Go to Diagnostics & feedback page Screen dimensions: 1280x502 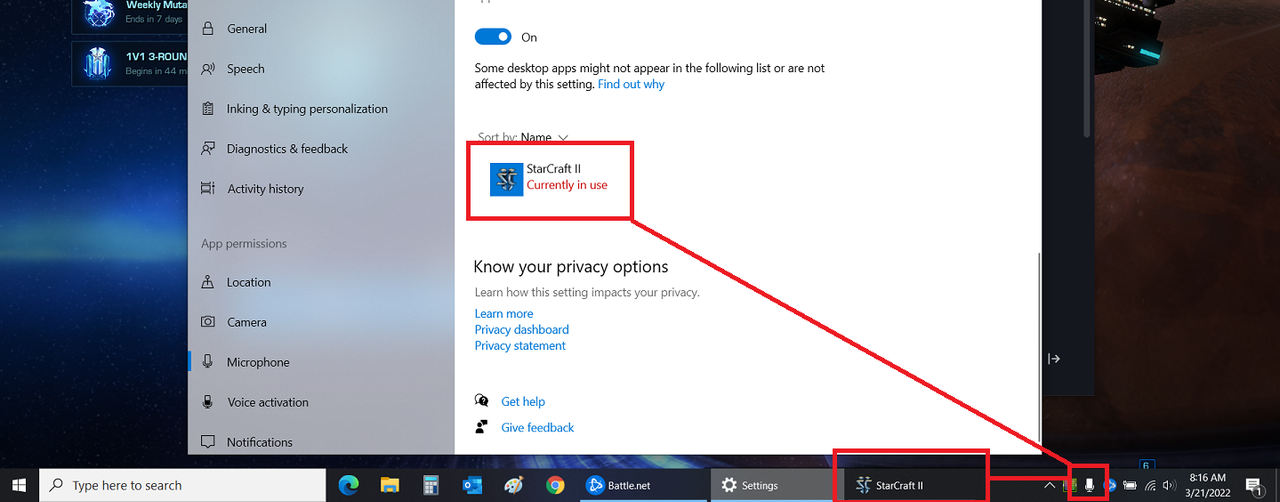pyautogui.click(x=287, y=149)
